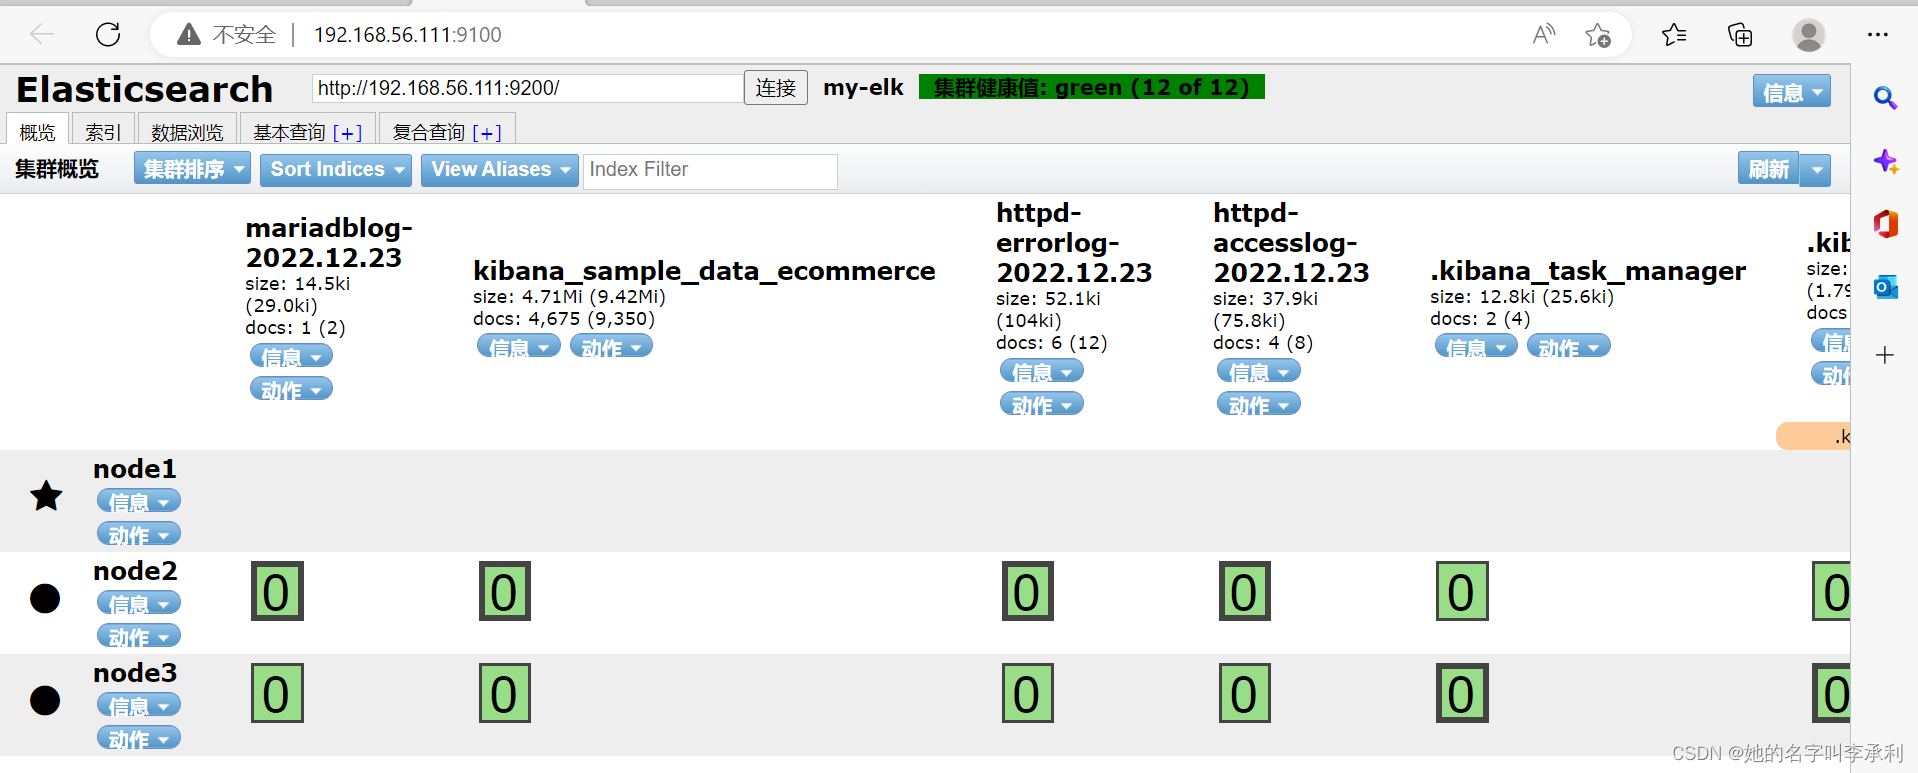
Task: Open 动作 dropdown under .kibana_task_manager
Action: 1569,346
